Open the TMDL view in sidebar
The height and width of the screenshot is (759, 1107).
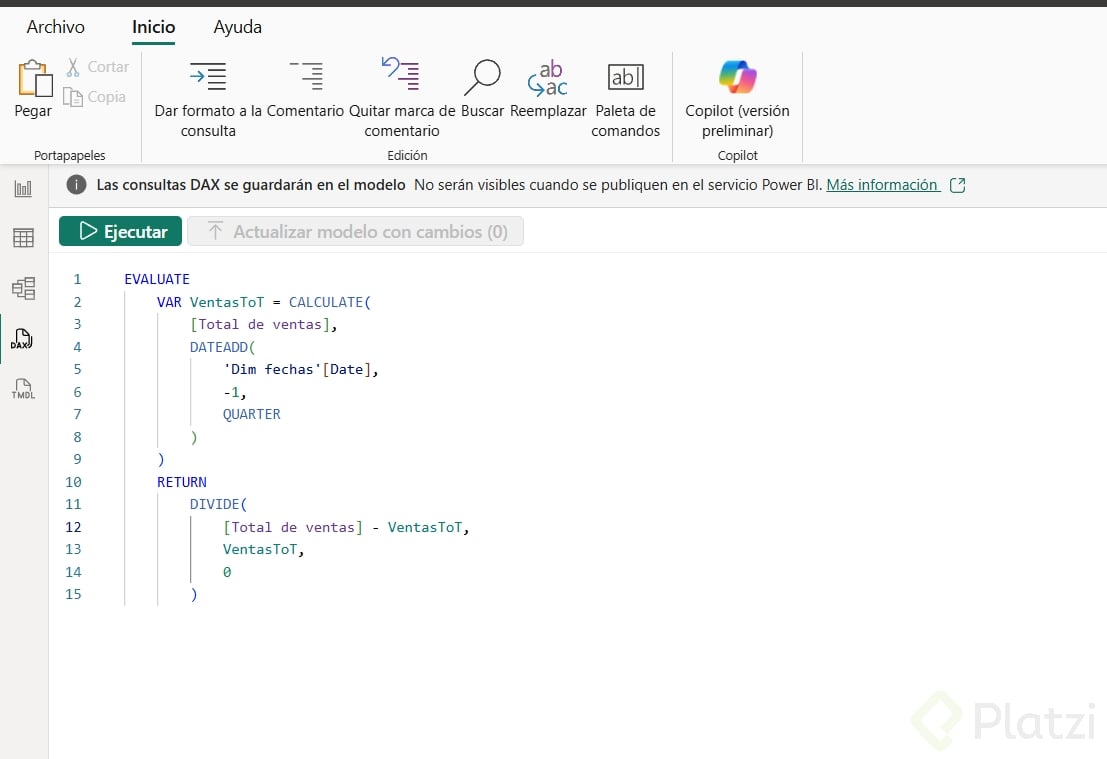pyautogui.click(x=23, y=390)
